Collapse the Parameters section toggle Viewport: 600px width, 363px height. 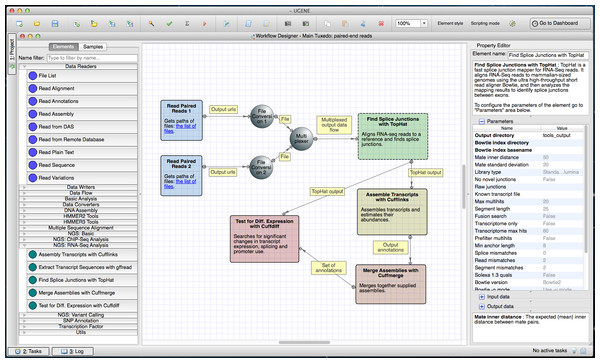pos(482,121)
